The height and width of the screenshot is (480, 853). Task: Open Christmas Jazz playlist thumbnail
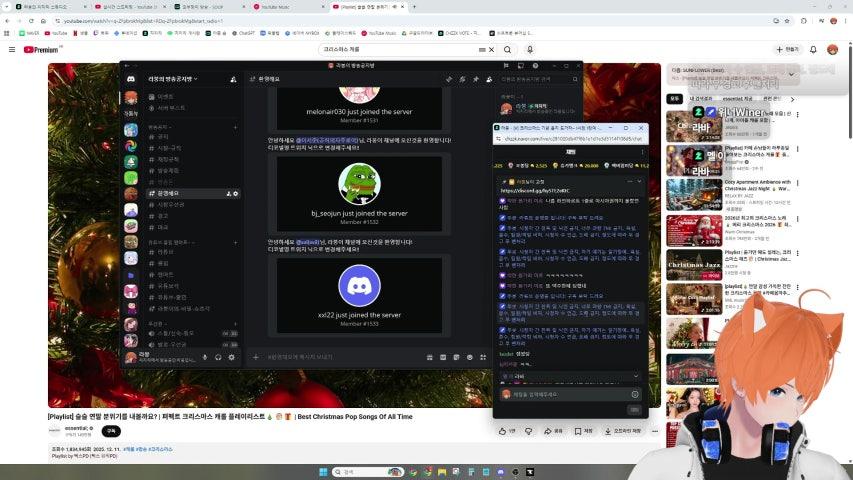[694, 265]
